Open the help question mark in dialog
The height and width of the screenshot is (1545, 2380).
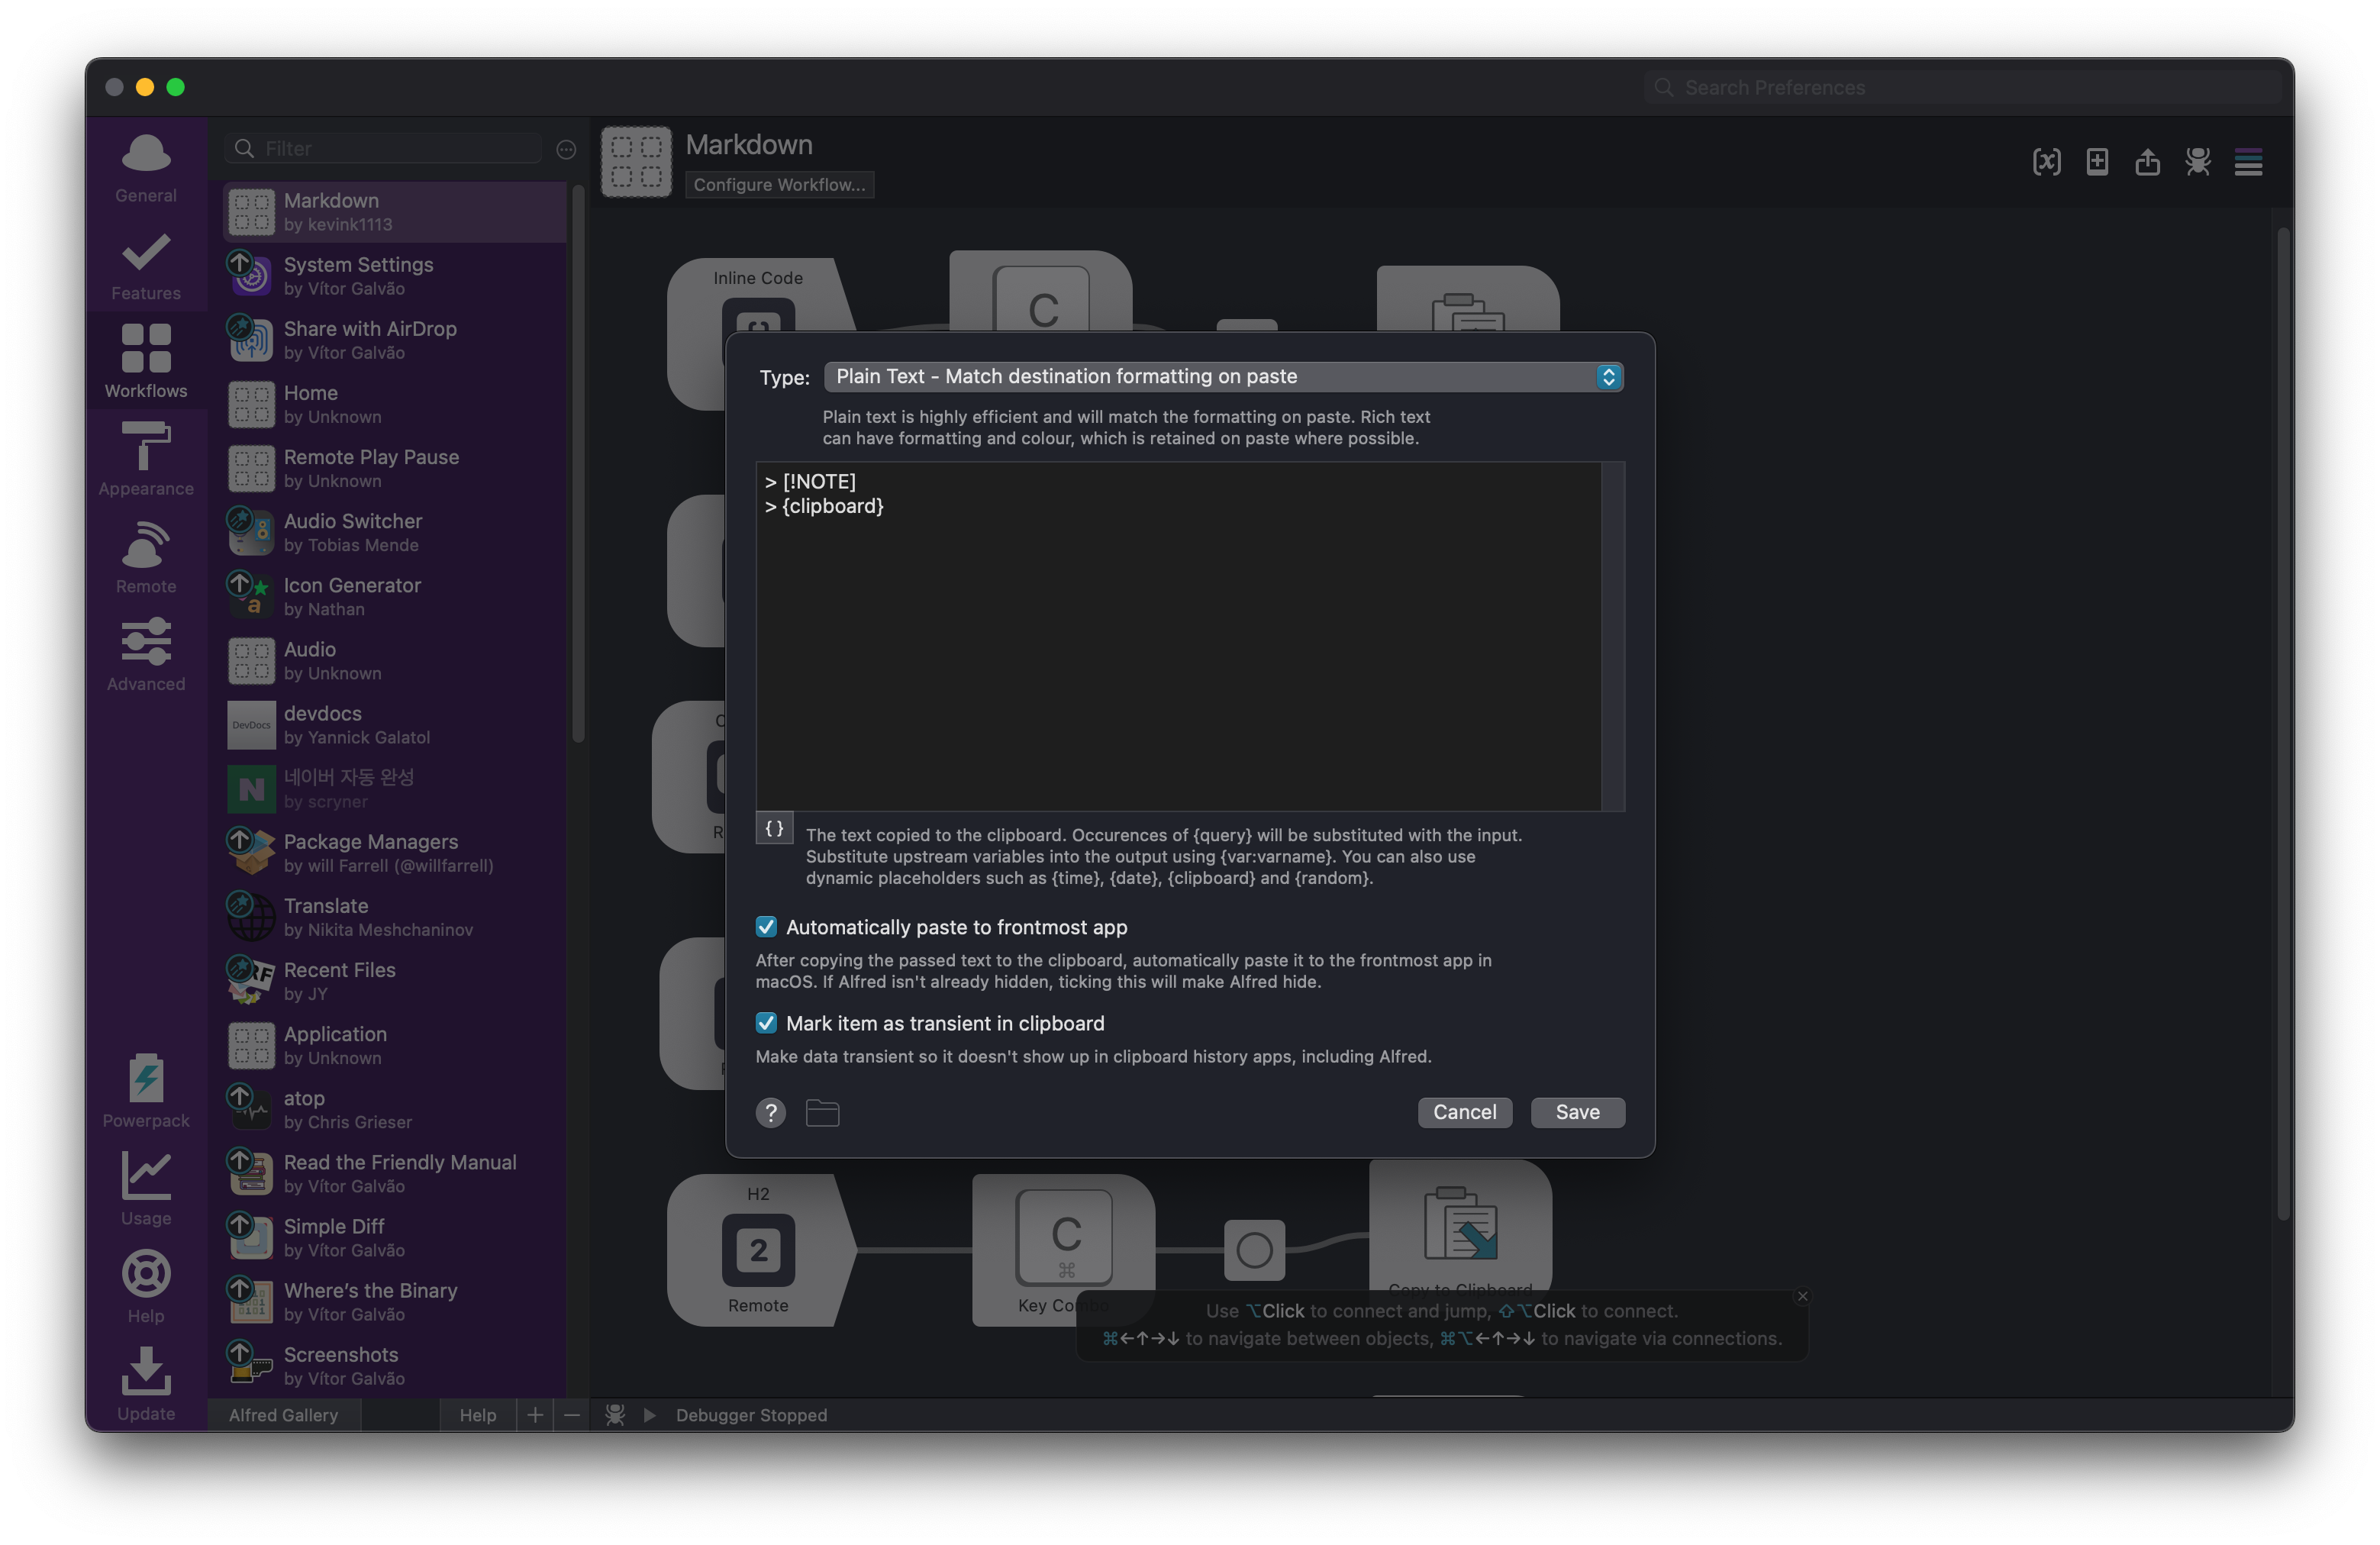(x=770, y=1112)
